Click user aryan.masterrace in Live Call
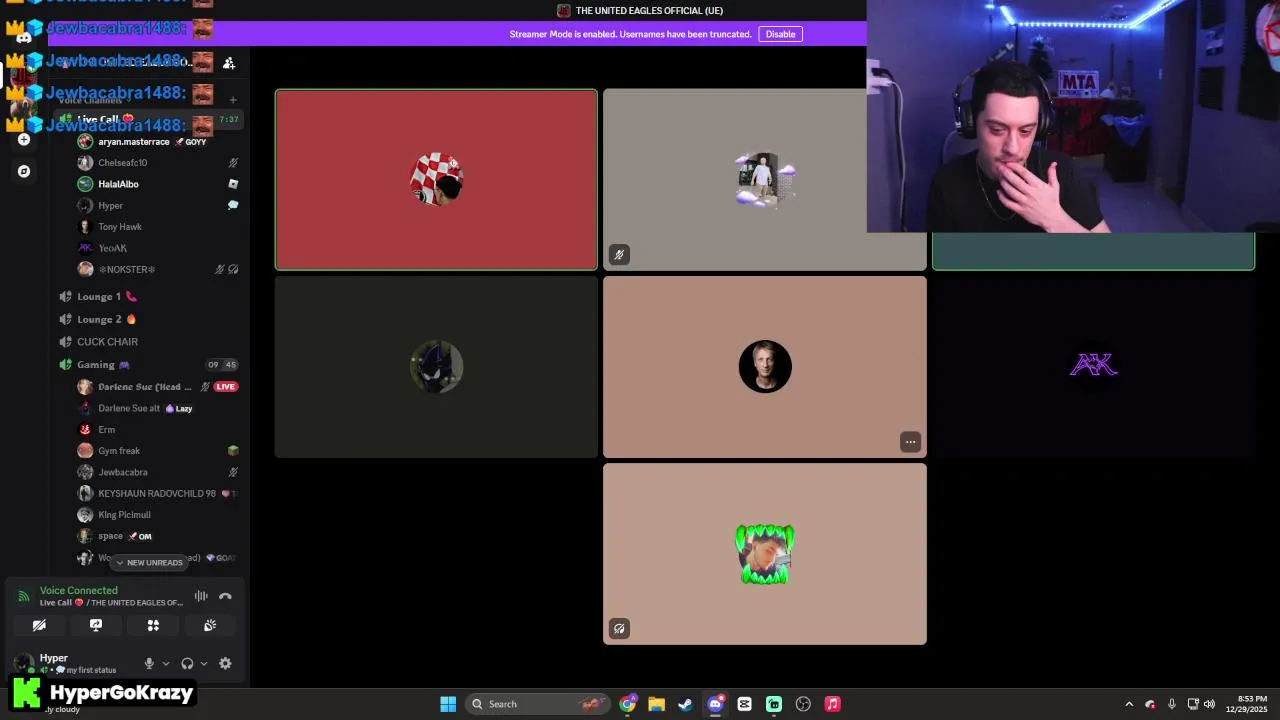The width and height of the screenshot is (1280, 720). point(158,142)
